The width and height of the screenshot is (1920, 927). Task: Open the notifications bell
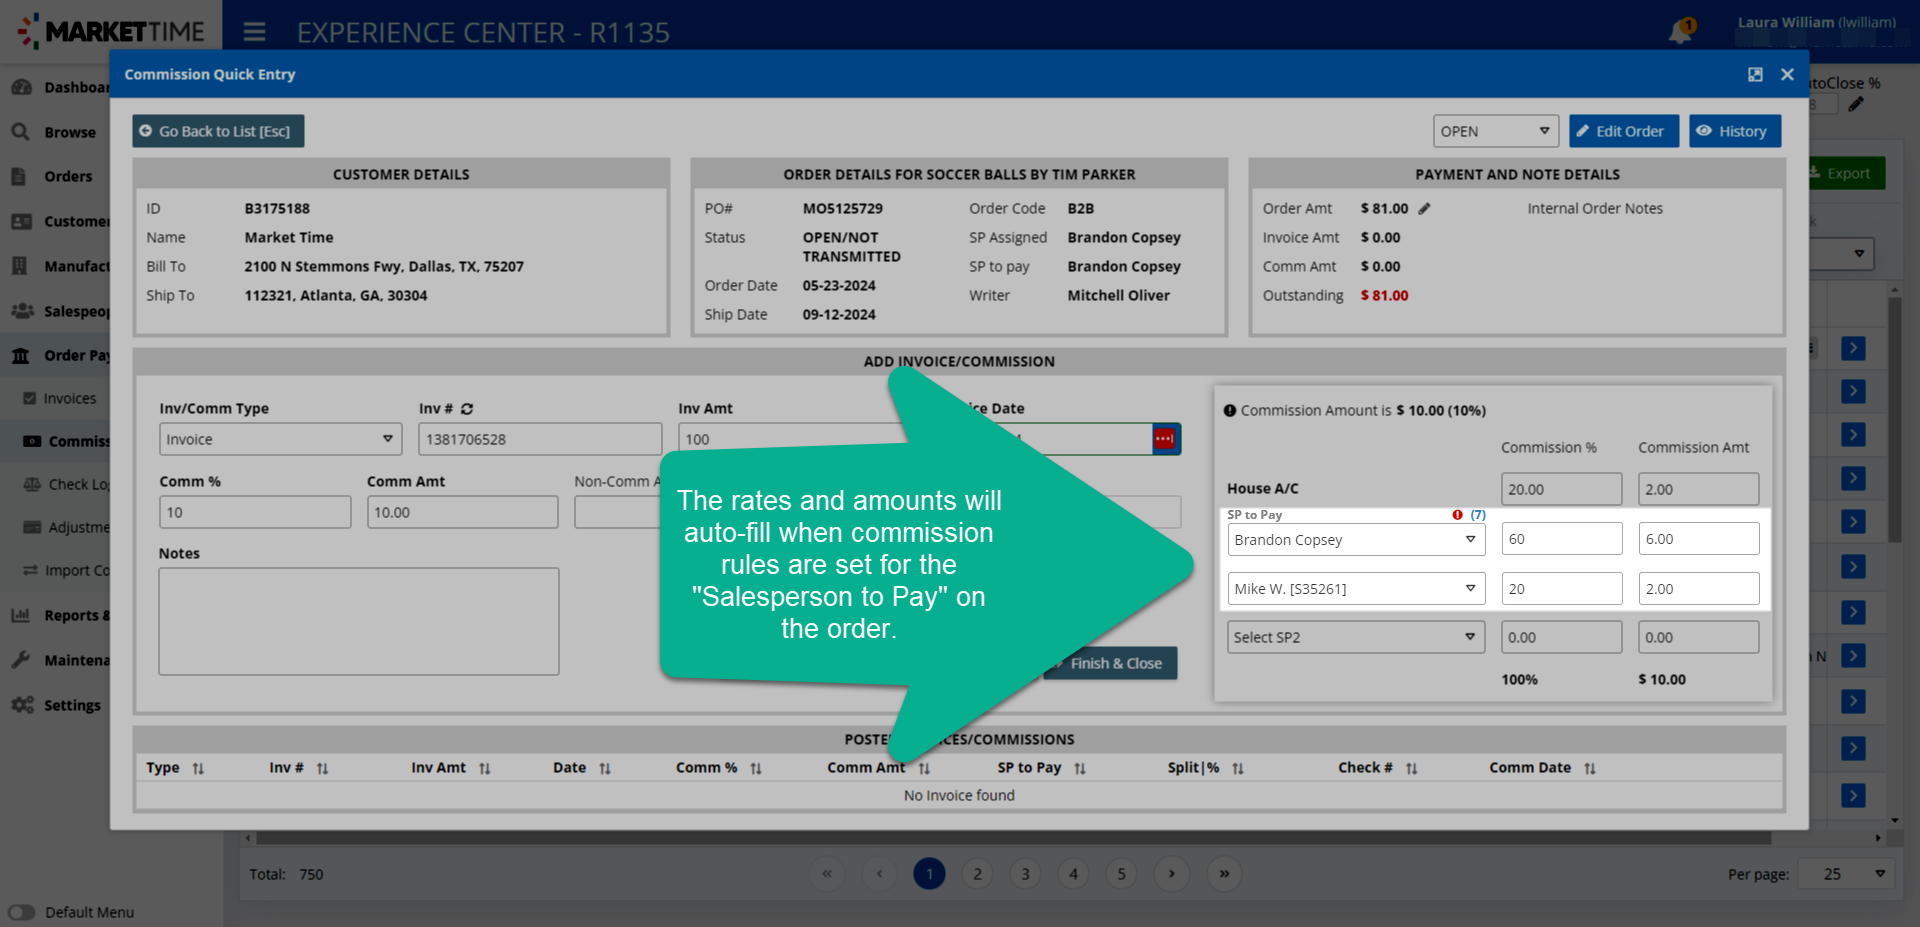point(1680,32)
